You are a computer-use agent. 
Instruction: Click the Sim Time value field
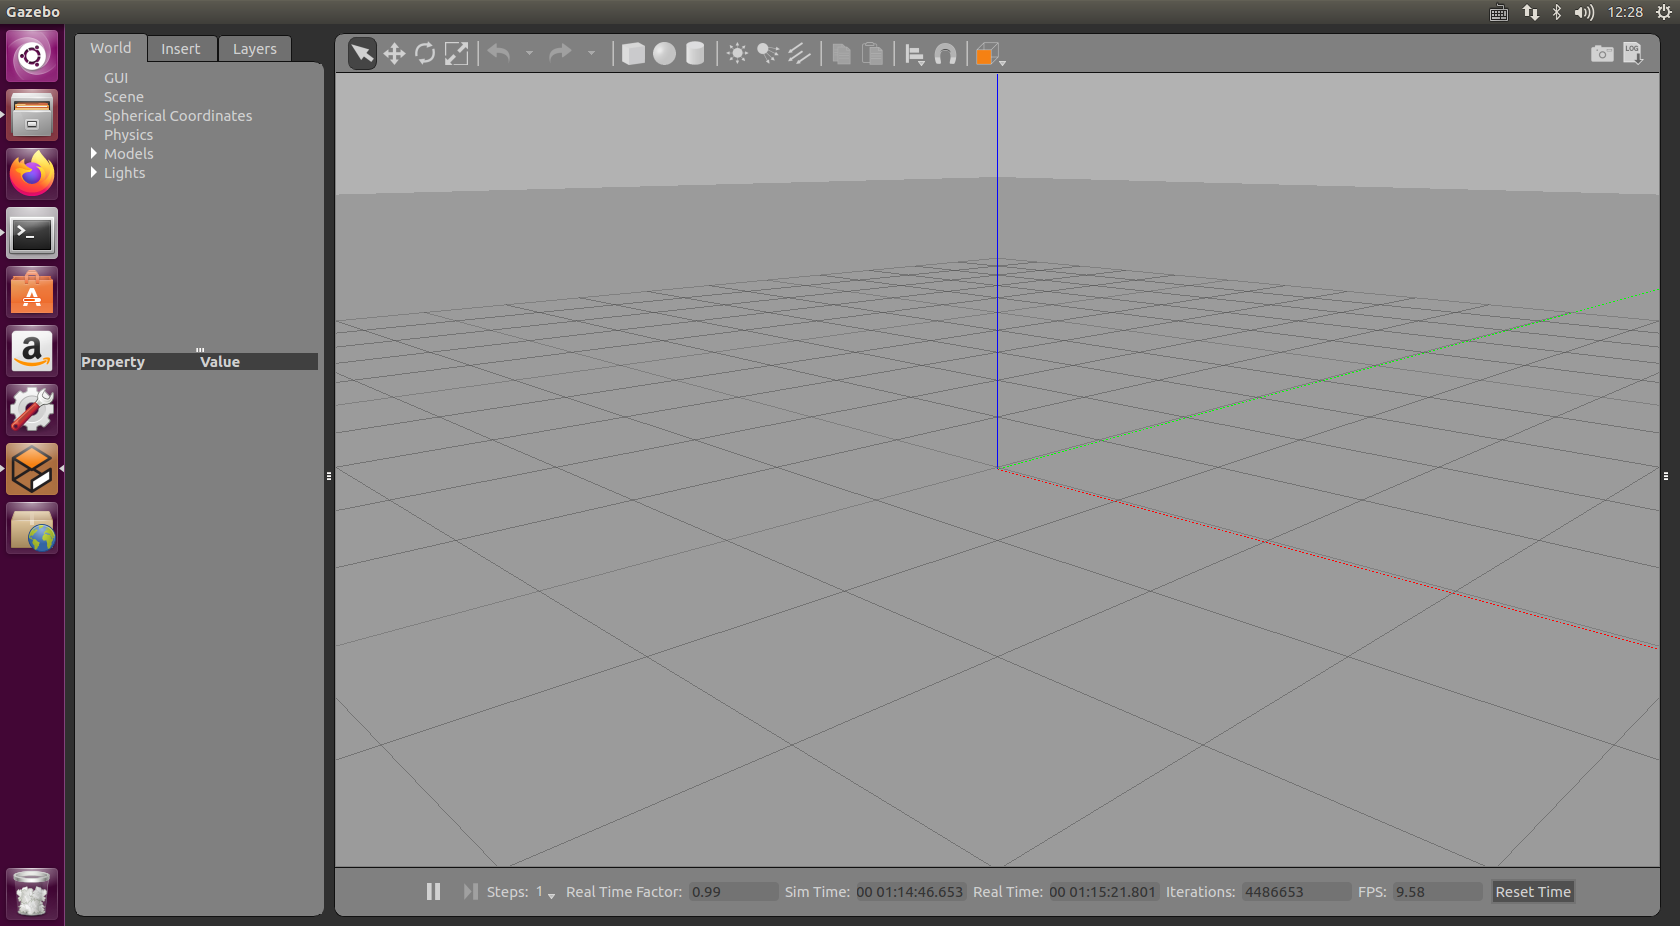(910, 892)
